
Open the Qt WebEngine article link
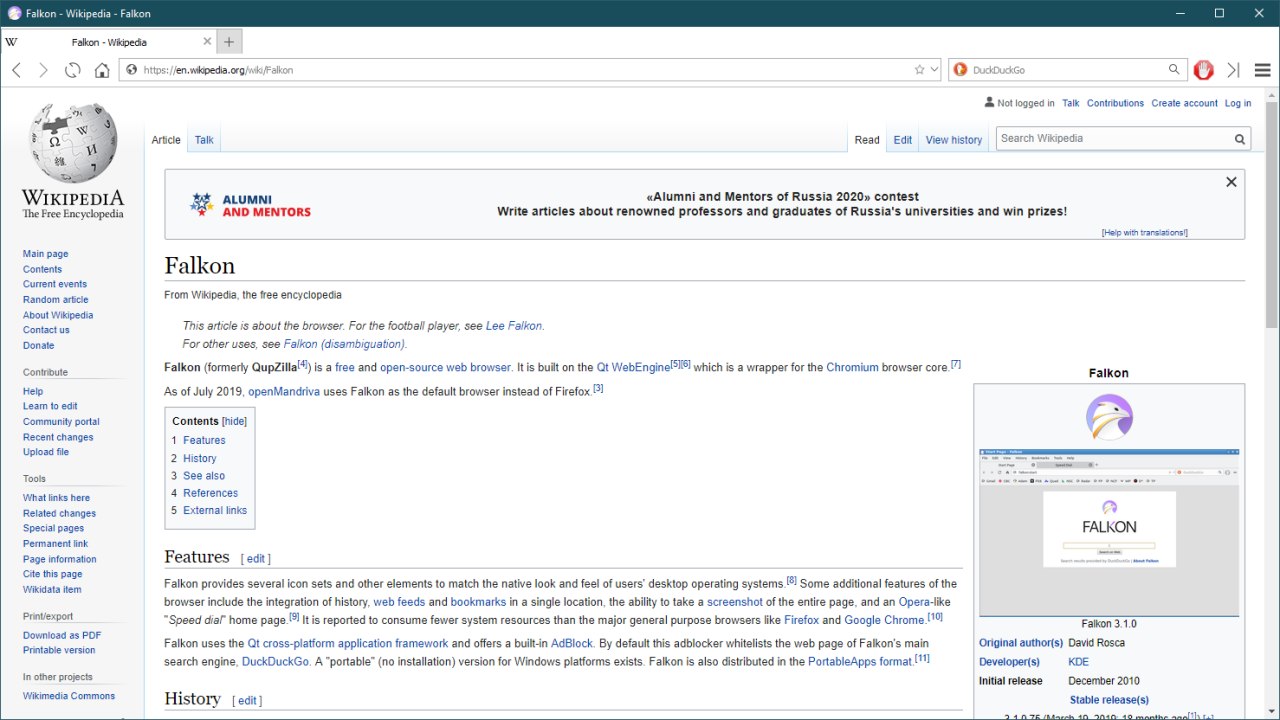point(633,368)
